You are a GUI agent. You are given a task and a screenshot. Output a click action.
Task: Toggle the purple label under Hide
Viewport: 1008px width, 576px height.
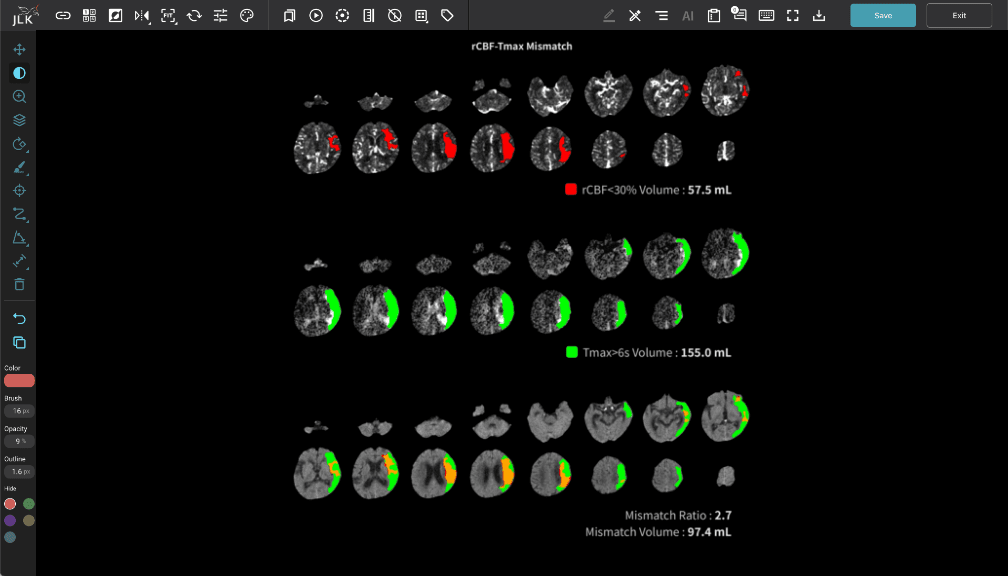pyautogui.click(x=10, y=520)
